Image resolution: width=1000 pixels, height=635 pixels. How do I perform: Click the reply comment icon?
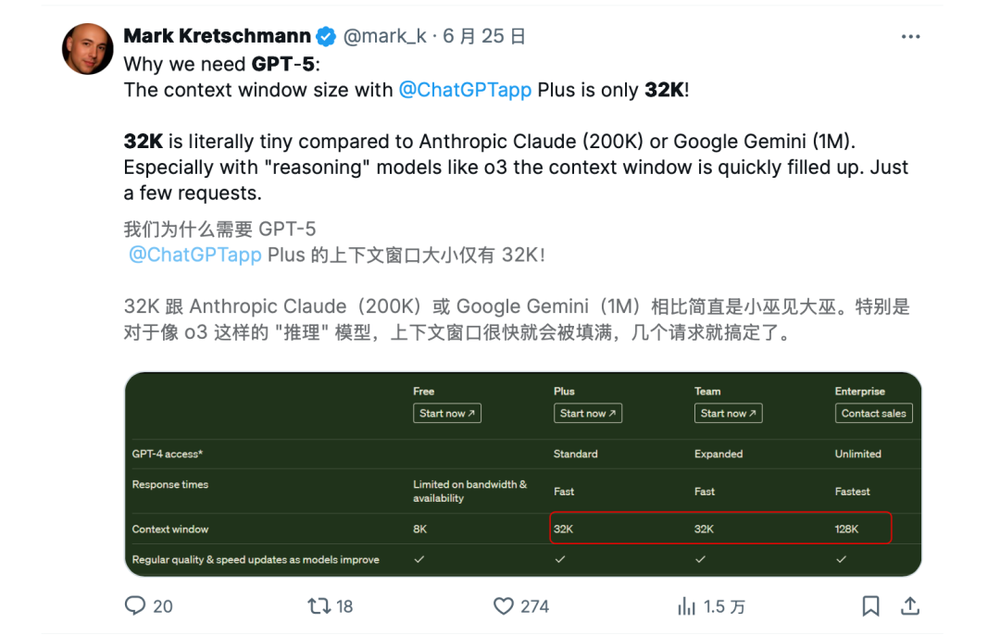135,606
